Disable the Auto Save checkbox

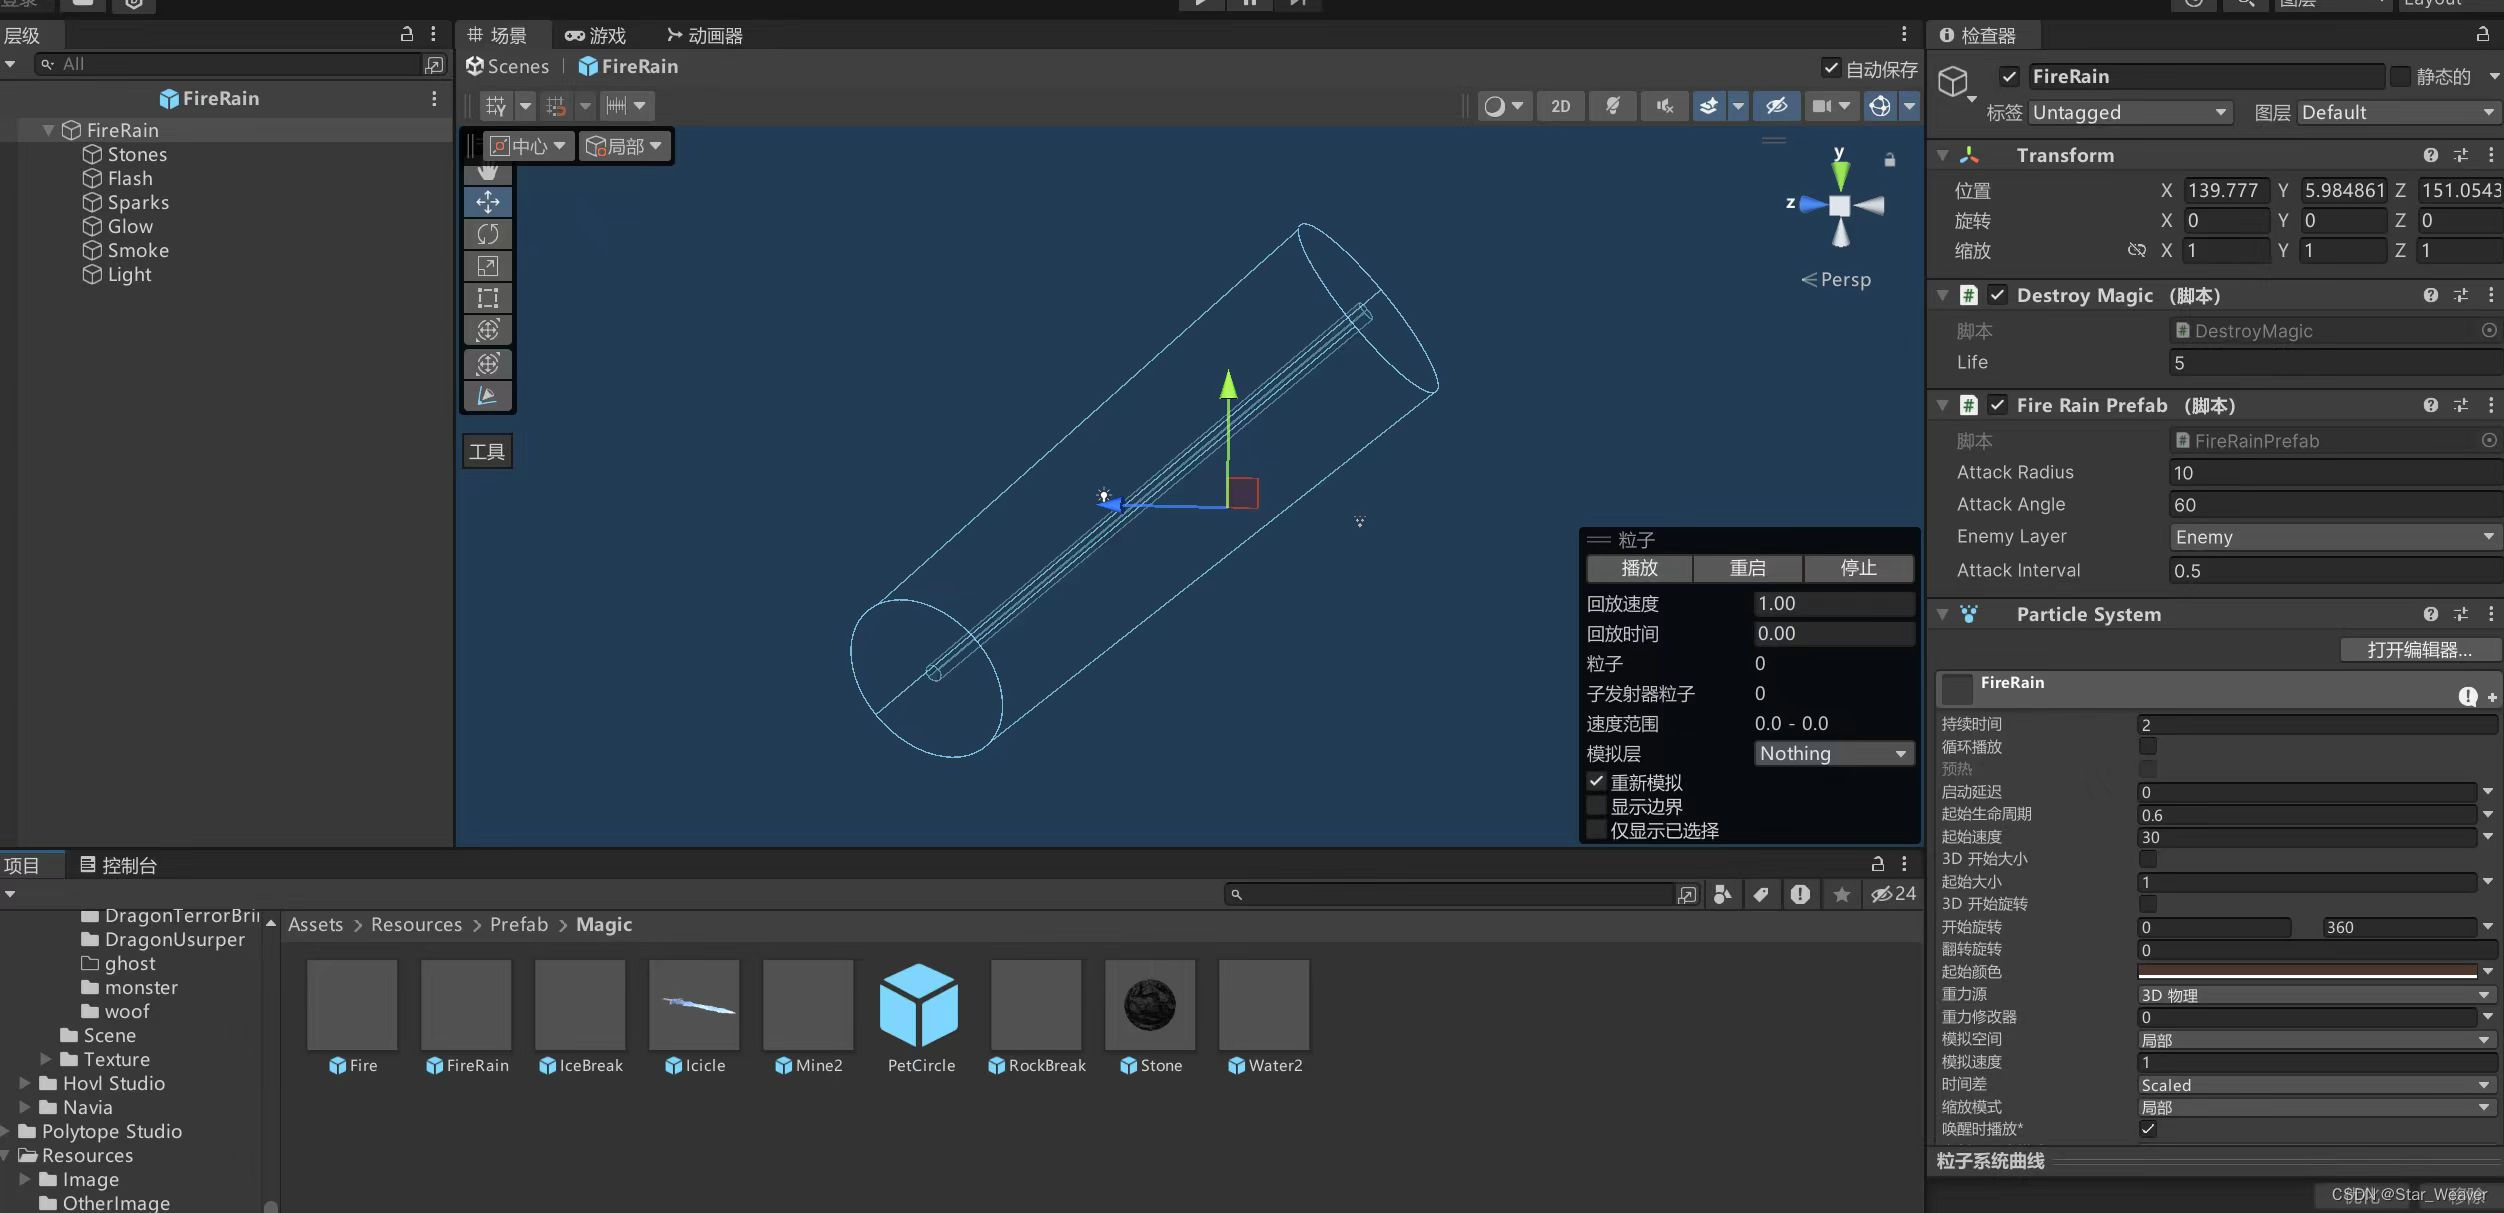click(1831, 68)
